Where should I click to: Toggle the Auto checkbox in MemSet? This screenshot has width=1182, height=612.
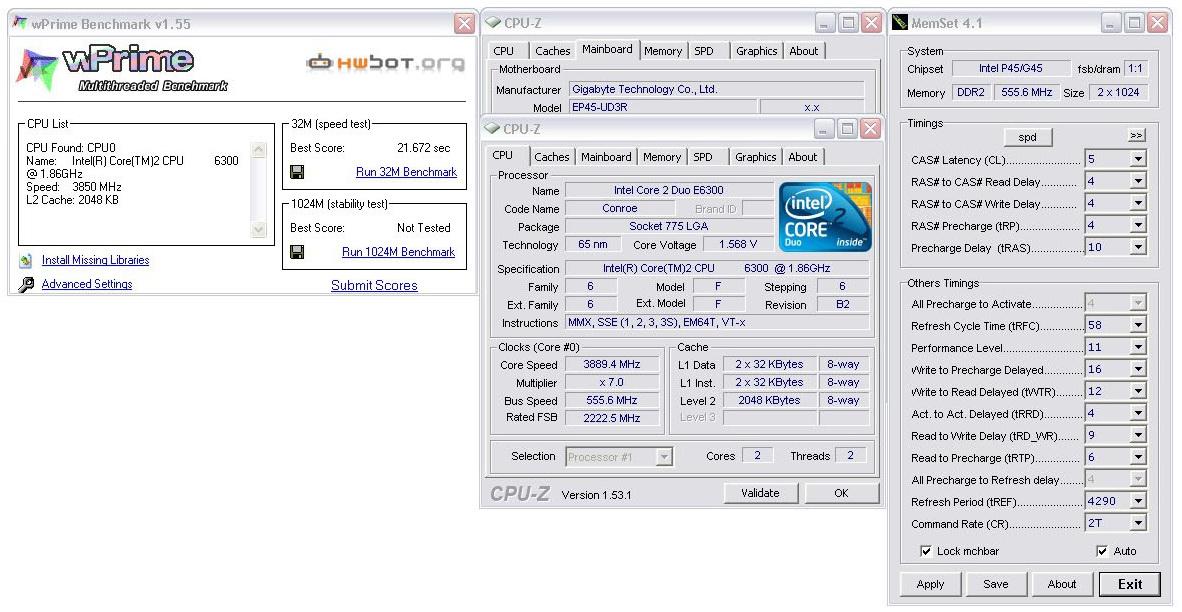coord(1102,551)
